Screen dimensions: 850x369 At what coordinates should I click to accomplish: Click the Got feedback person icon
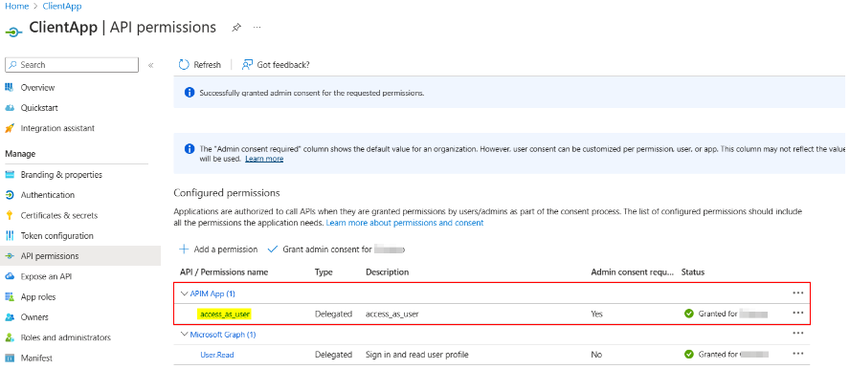pyautogui.click(x=247, y=64)
